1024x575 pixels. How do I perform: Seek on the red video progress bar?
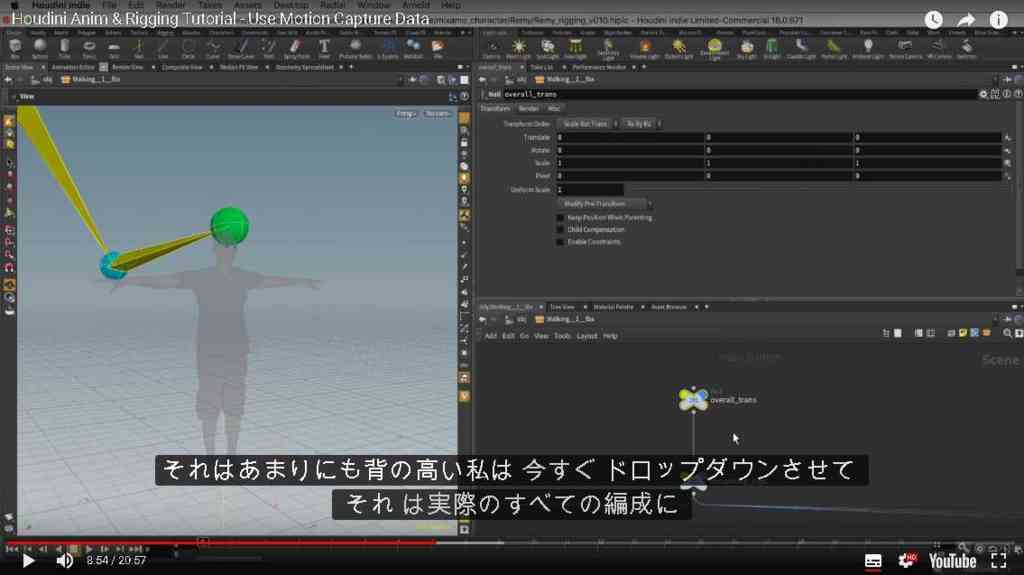(x=221, y=542)
